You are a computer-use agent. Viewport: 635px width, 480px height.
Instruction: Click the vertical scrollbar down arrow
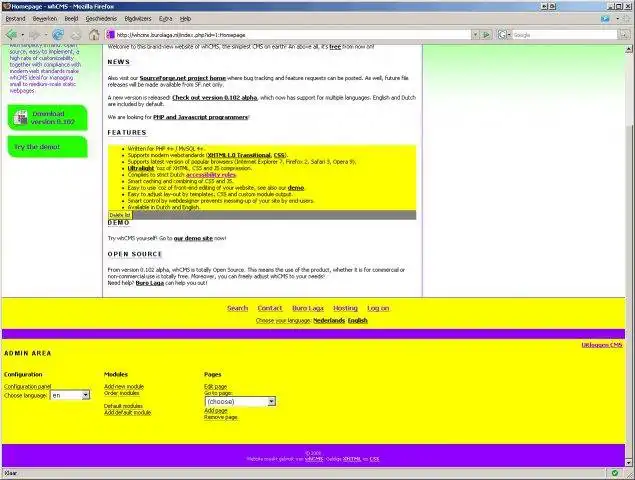click(629, 462)
